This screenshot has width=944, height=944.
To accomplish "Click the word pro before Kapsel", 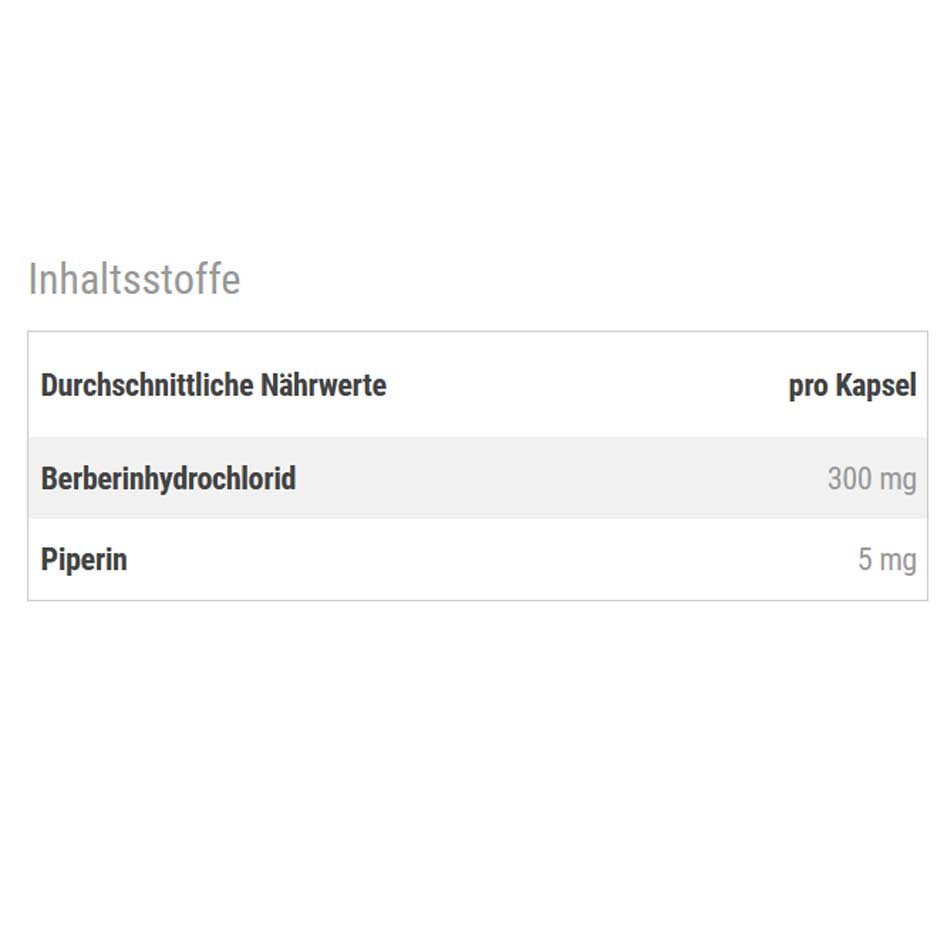I will coord(808,386).
